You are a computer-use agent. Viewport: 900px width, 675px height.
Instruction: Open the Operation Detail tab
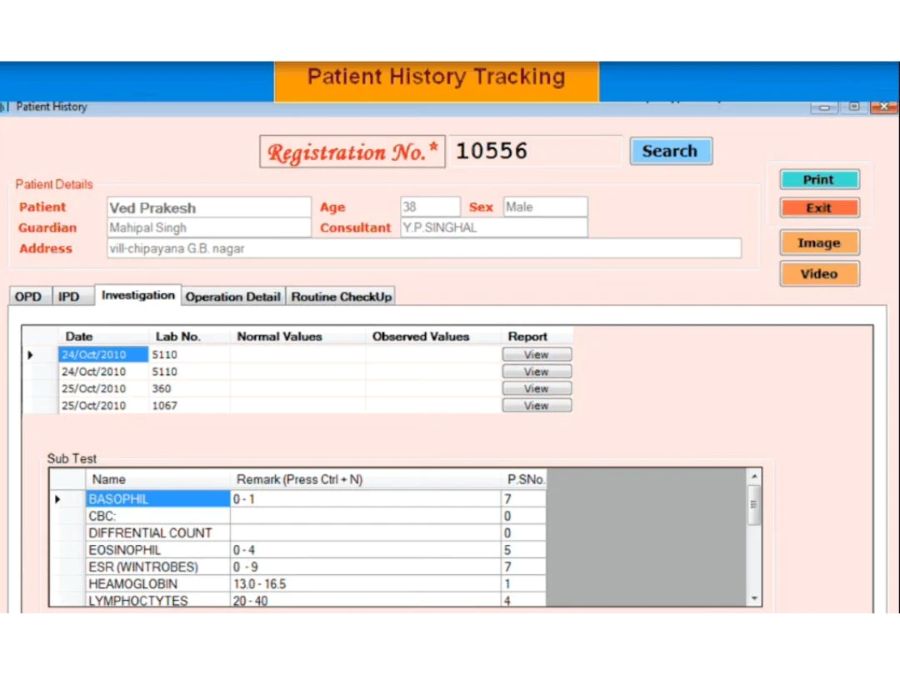(233, 297)
